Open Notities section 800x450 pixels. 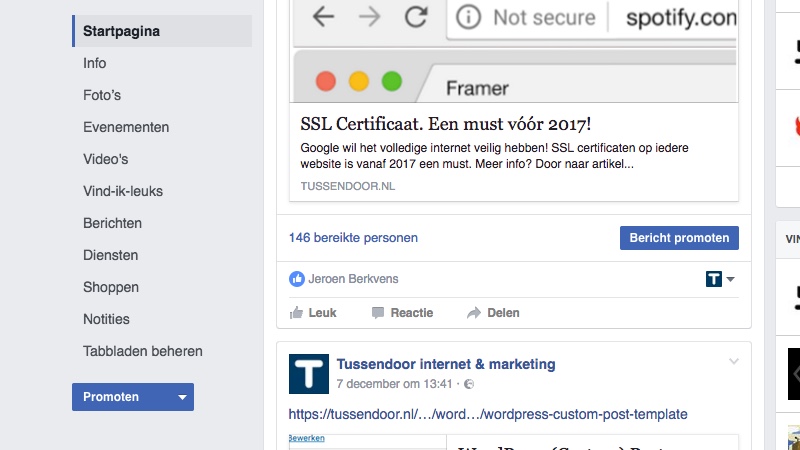pyautogui.click(x=106, y=319)
